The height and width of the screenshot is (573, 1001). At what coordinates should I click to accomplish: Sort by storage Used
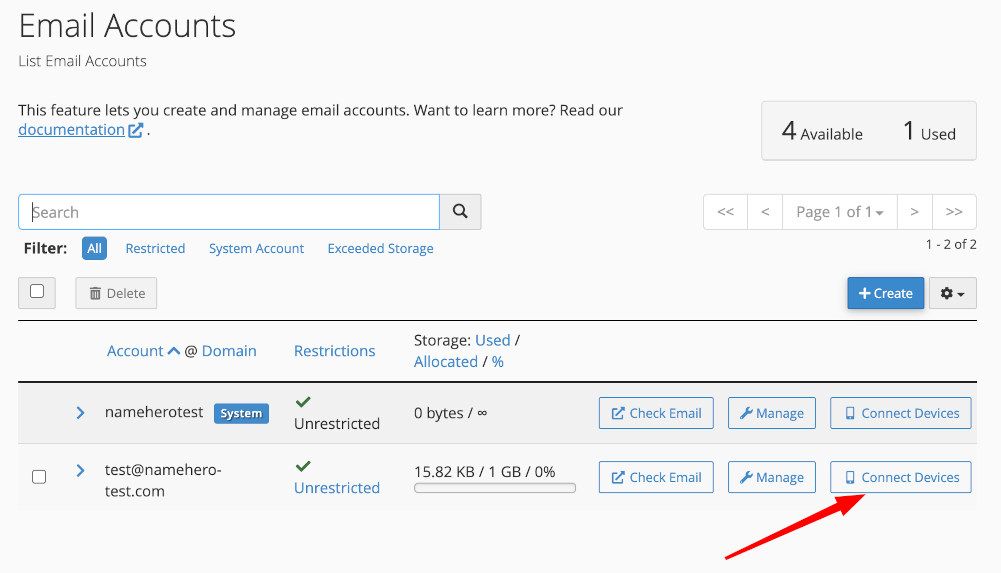tap(493, 340)
